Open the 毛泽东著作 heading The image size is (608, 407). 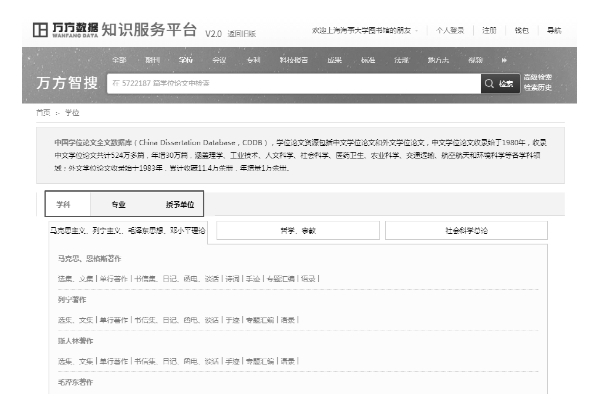coord(76,382)
